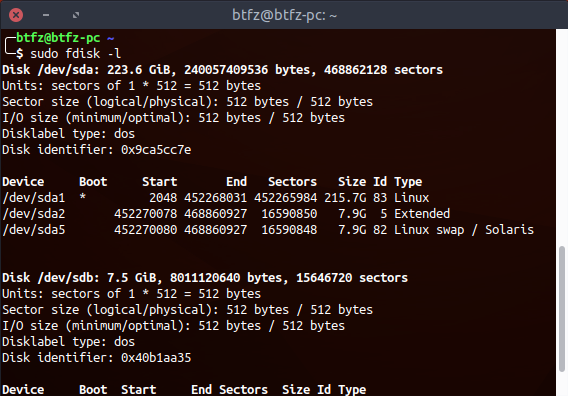Click the Extended partition type
Image resolution: width=568 pixels, height=396 pixels.
click(422, 214)
